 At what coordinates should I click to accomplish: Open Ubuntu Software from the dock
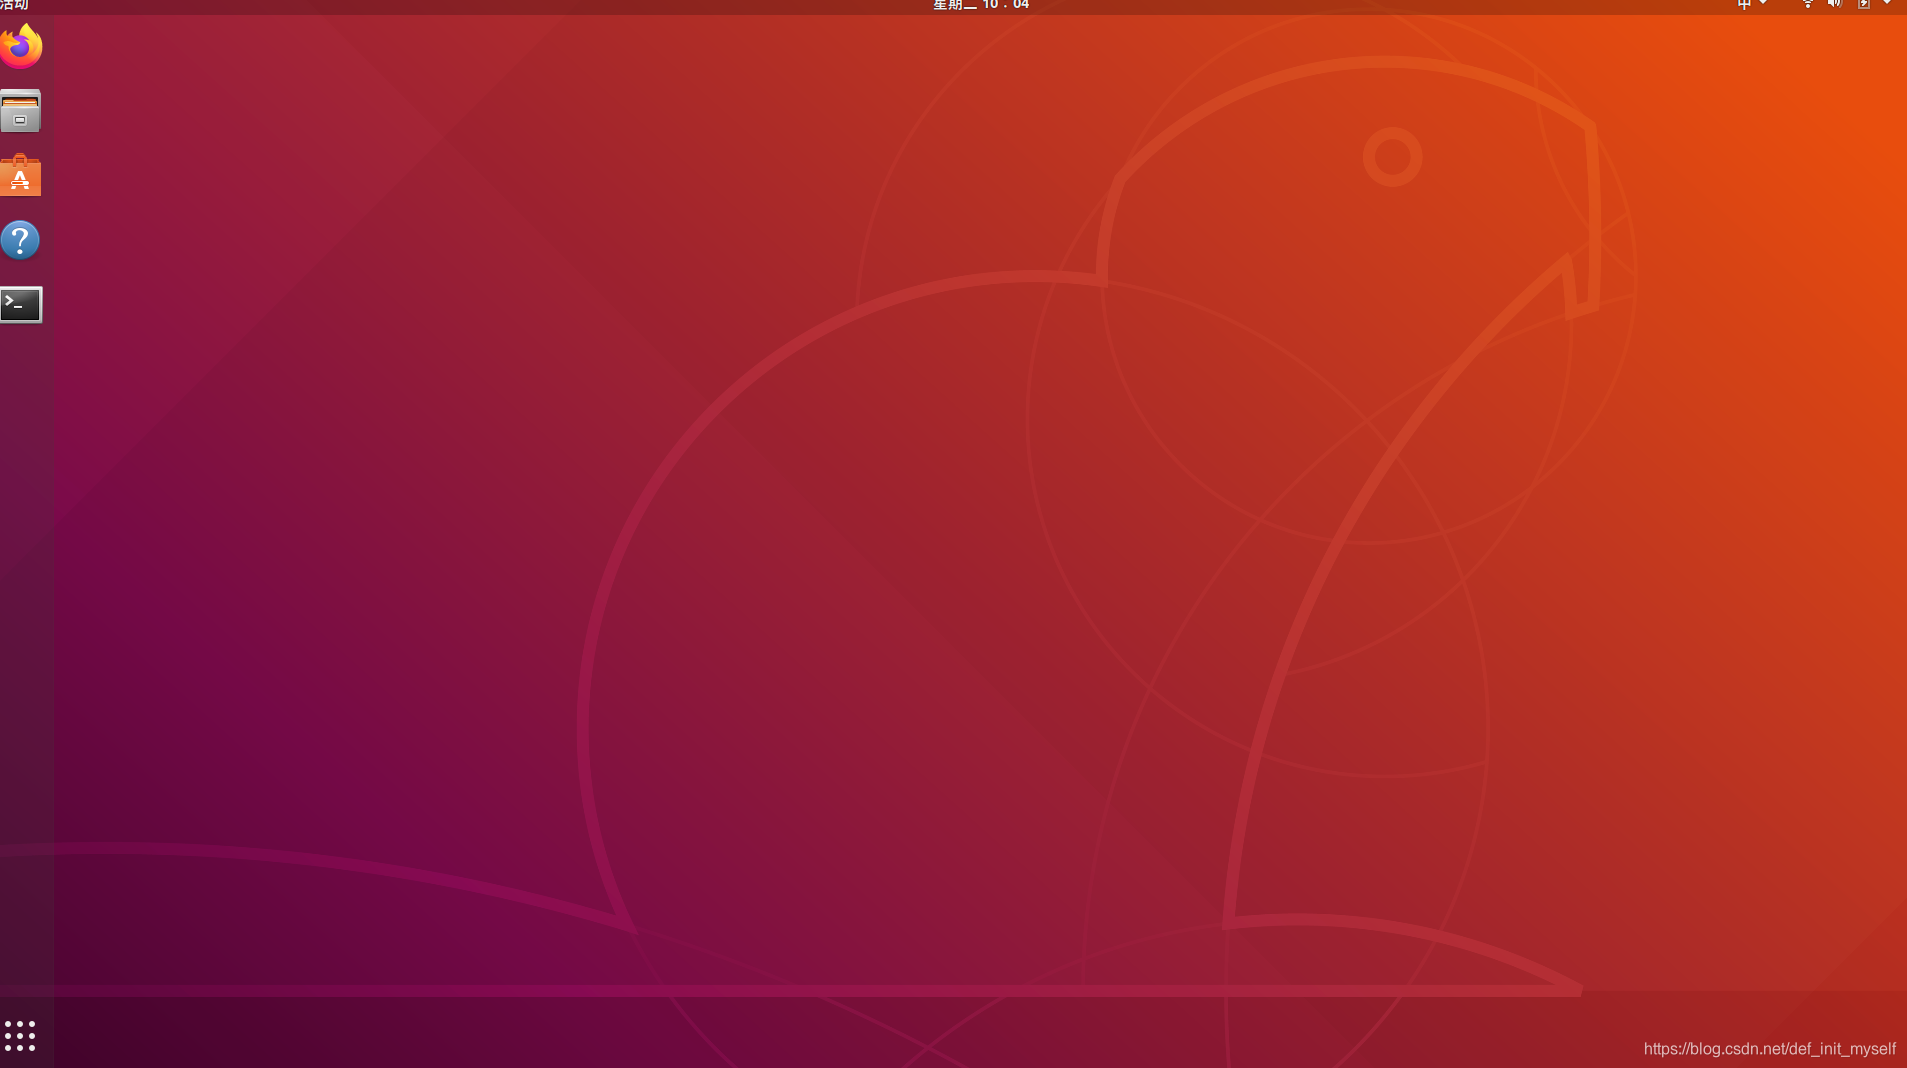tap(20, 175)
